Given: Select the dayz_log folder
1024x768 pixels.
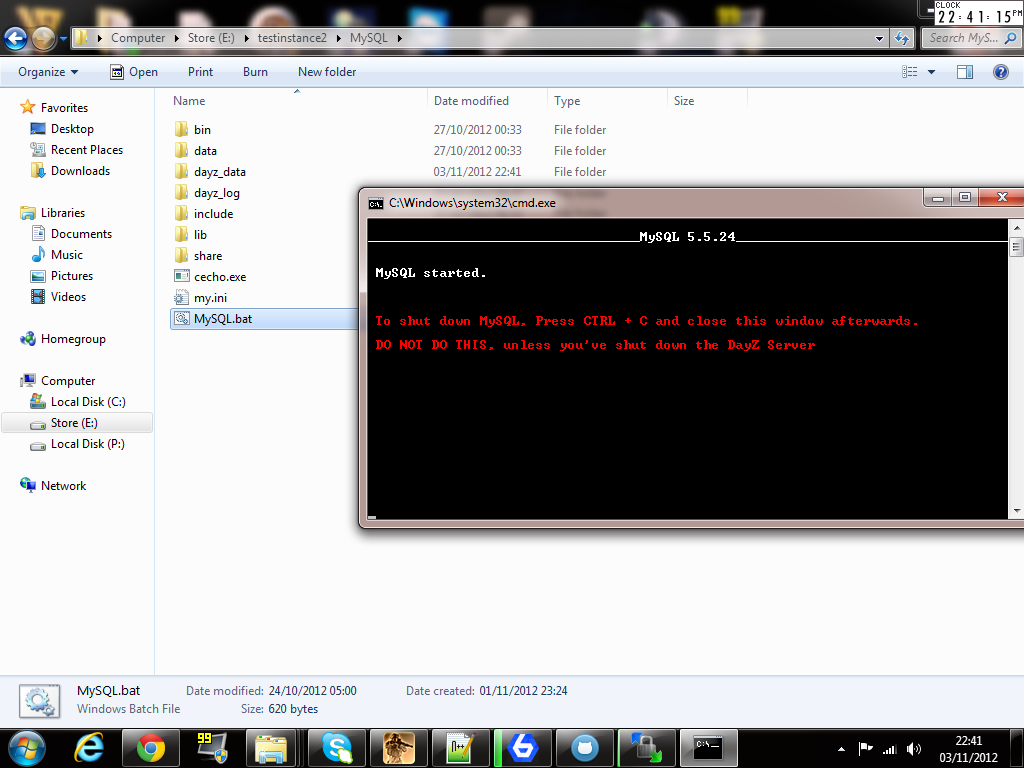Looking at the screenshot, I should point(217,193).
